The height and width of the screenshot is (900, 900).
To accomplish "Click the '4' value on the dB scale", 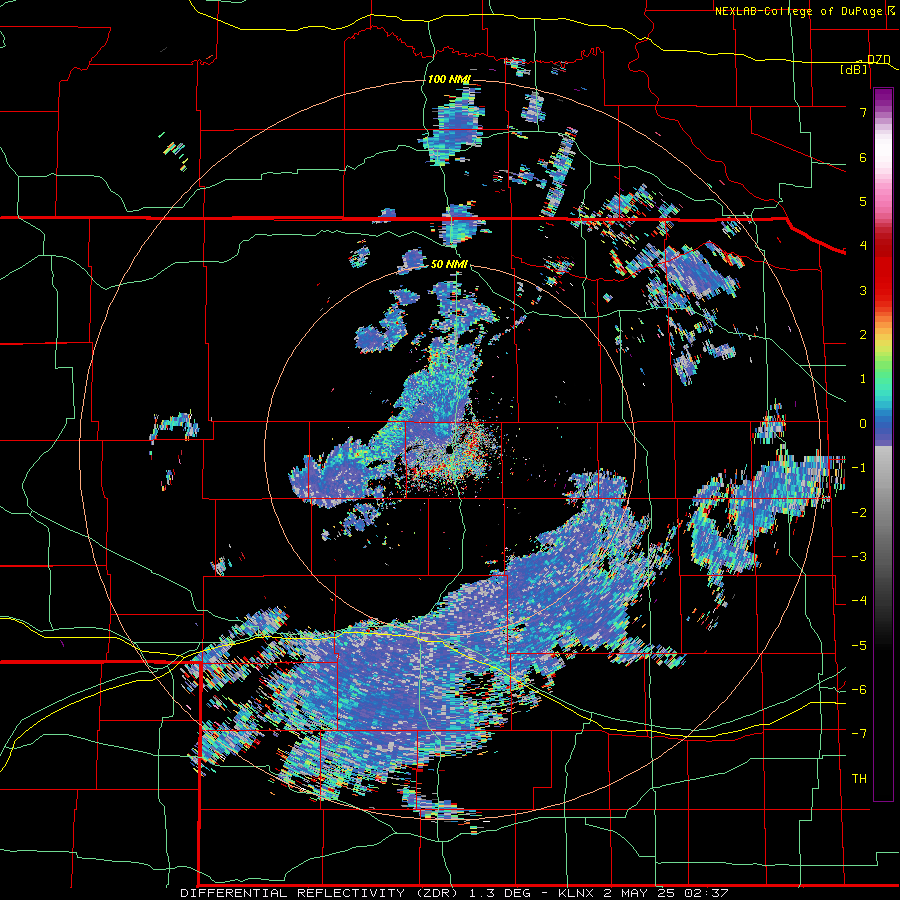I will 863,246.
